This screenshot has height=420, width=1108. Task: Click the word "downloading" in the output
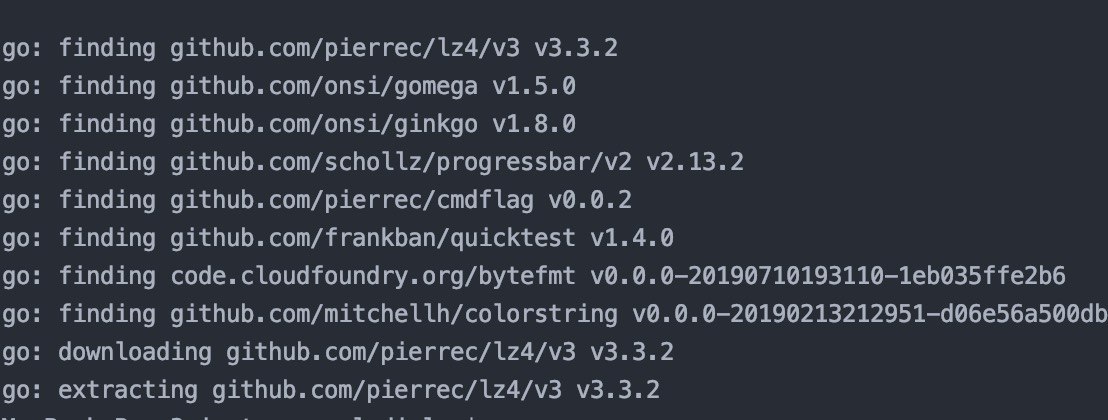click(135, 352)
